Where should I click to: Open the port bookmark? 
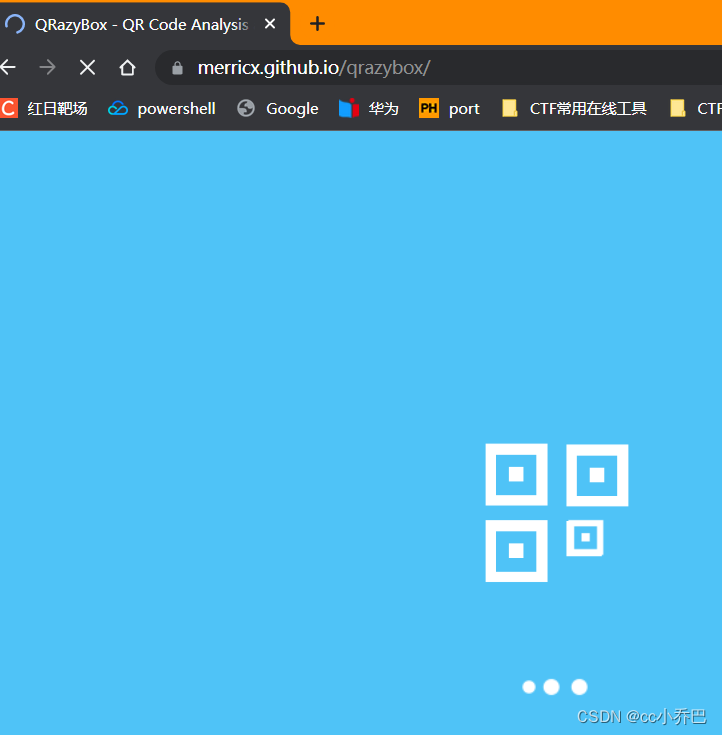pos(449,108)
